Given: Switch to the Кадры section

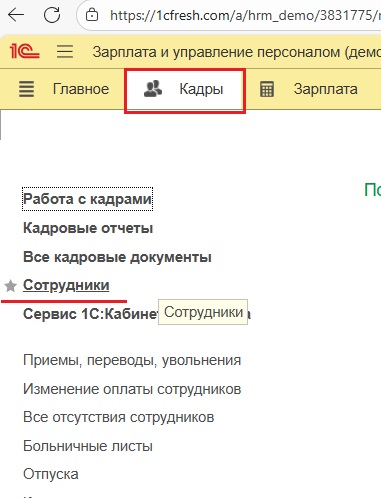Looking at the screenshot, I should point(185,89).
